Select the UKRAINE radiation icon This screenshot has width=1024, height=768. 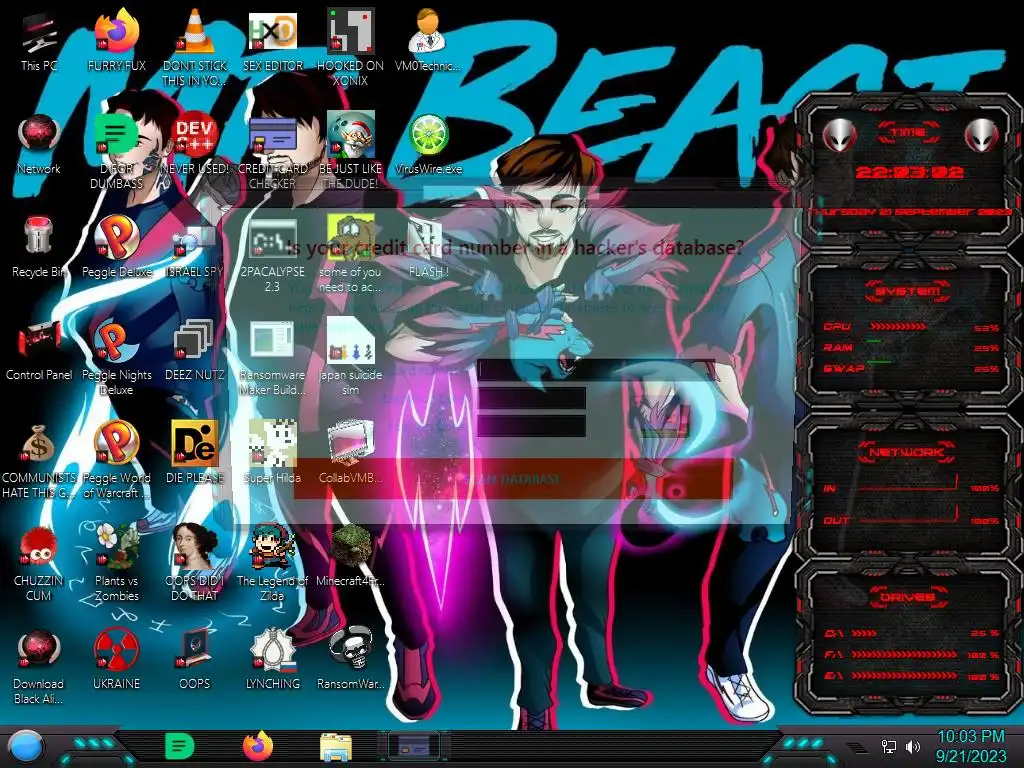point(116,658)
